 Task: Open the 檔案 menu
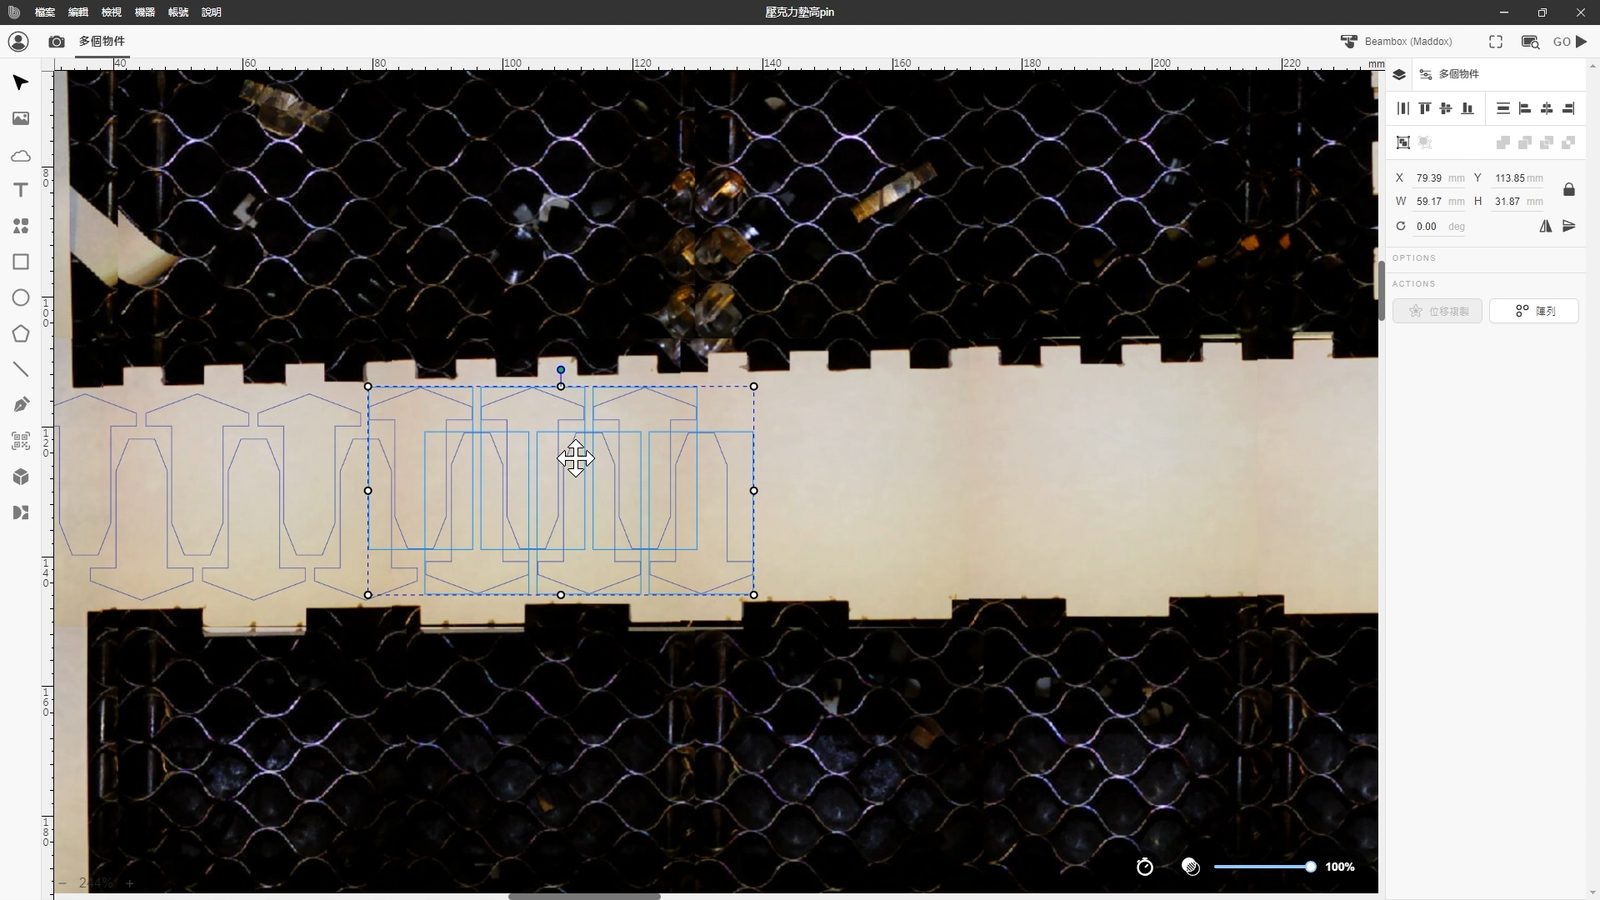click(44, 12)
